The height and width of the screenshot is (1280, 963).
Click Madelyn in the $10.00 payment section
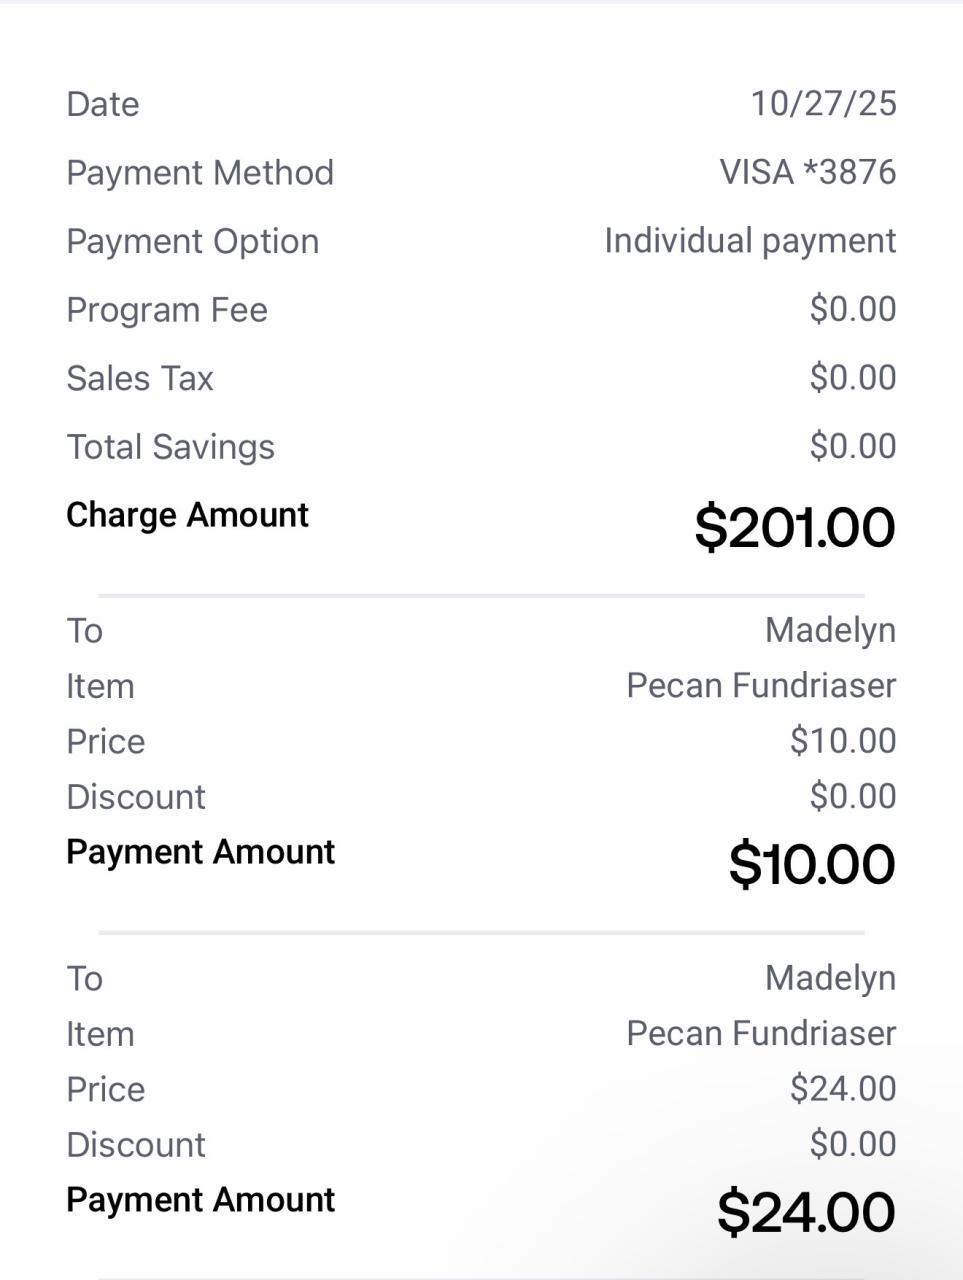[830, 630]
